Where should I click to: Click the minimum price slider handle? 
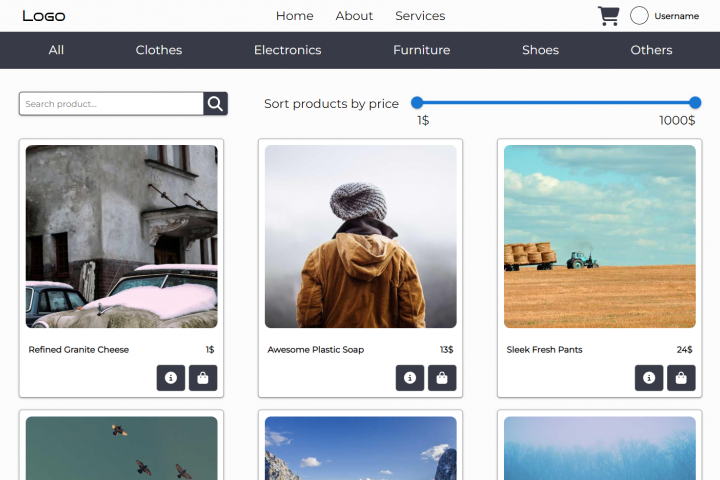(417, 102)
